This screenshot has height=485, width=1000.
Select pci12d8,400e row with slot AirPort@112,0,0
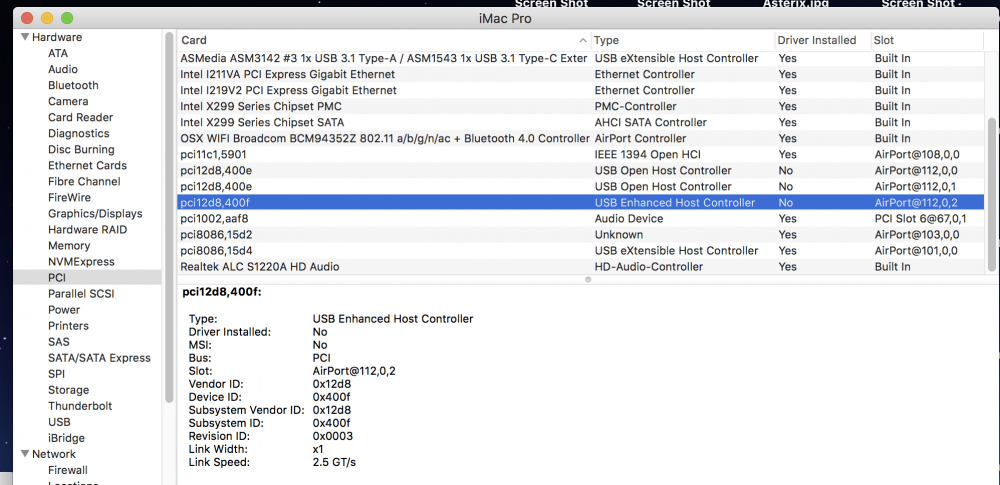(581, 170)
